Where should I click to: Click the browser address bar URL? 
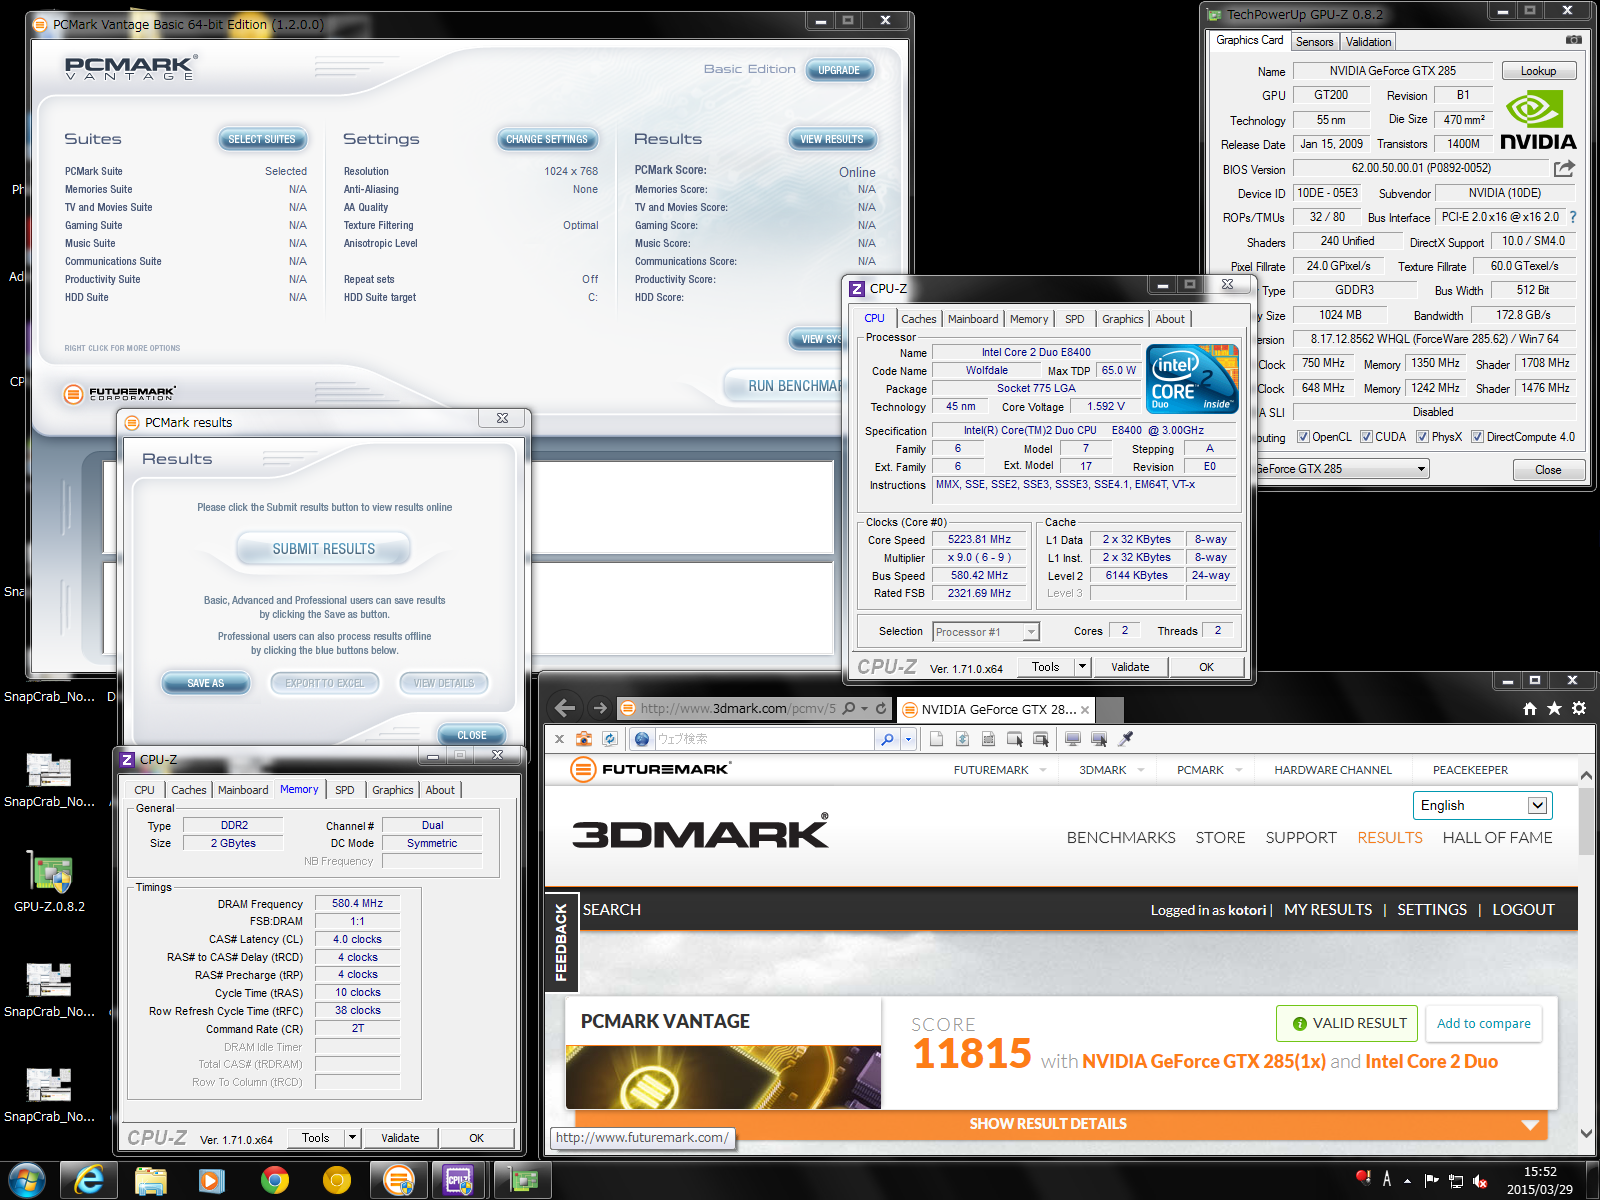[x=737, y=708]
